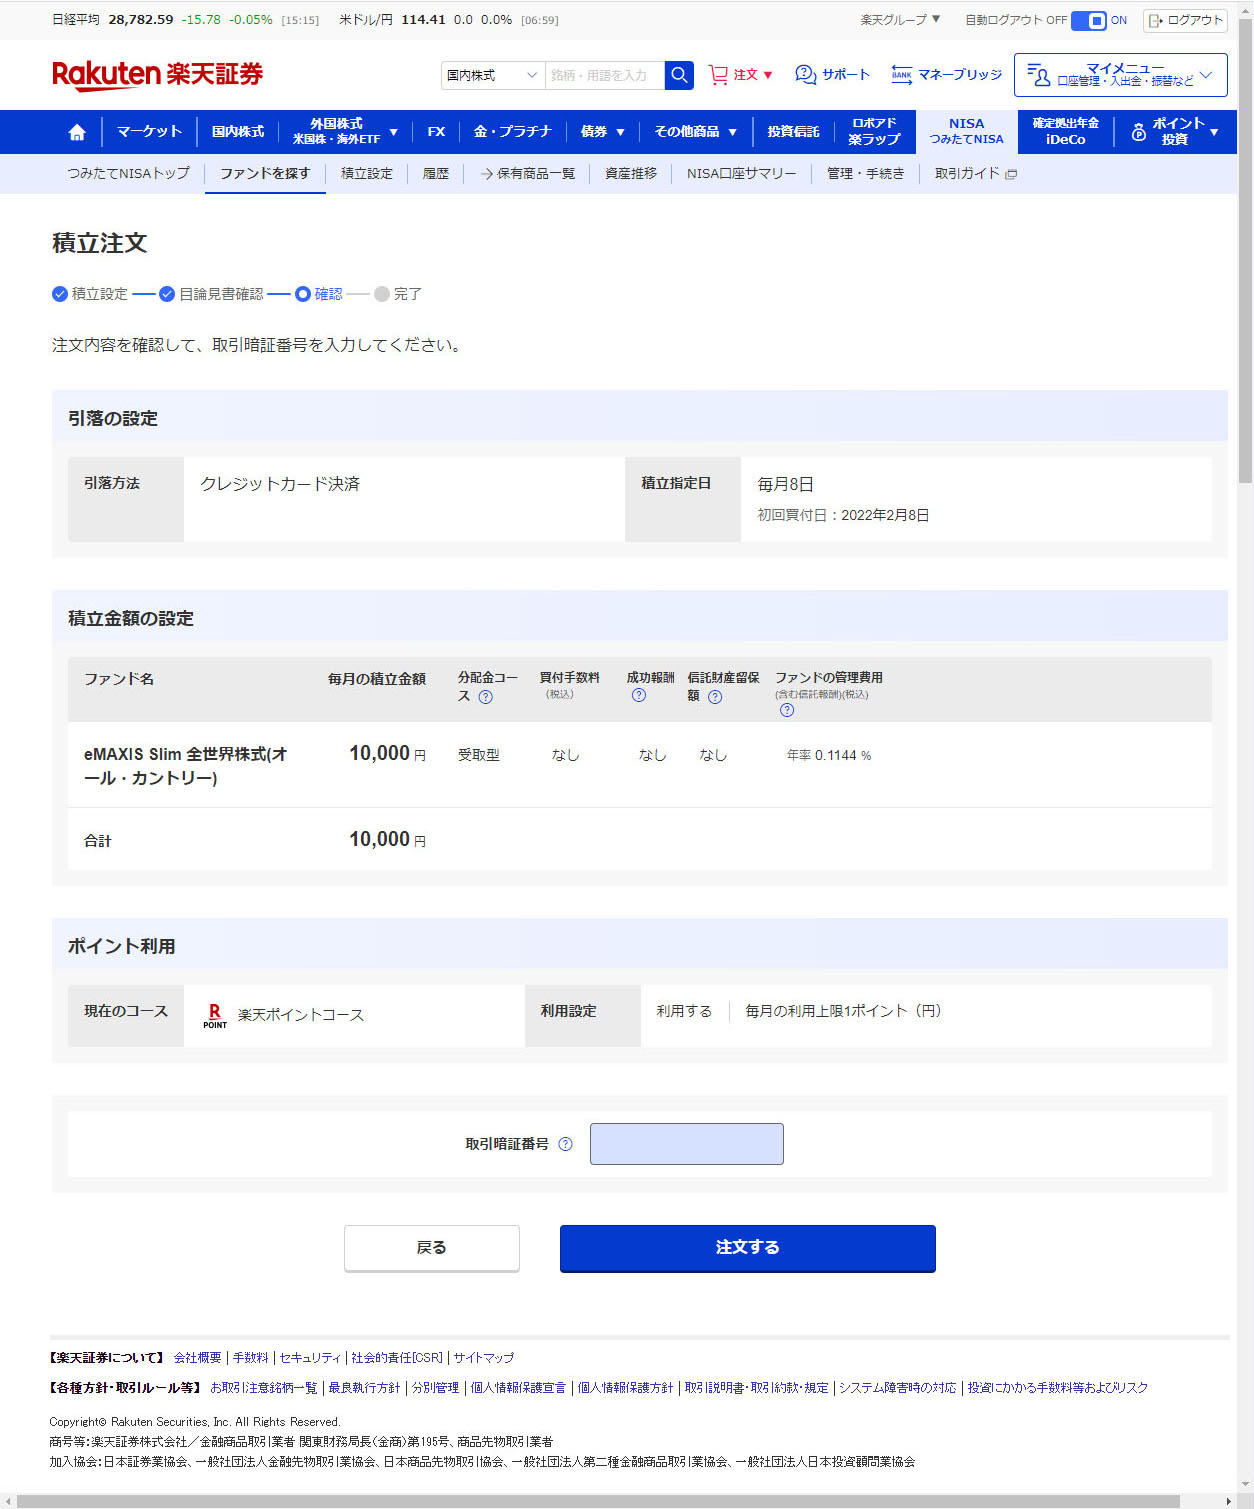Click help icon next to 取引暗証番号
Viewport: 1254px width, 1509px height.
point(565,1144)
